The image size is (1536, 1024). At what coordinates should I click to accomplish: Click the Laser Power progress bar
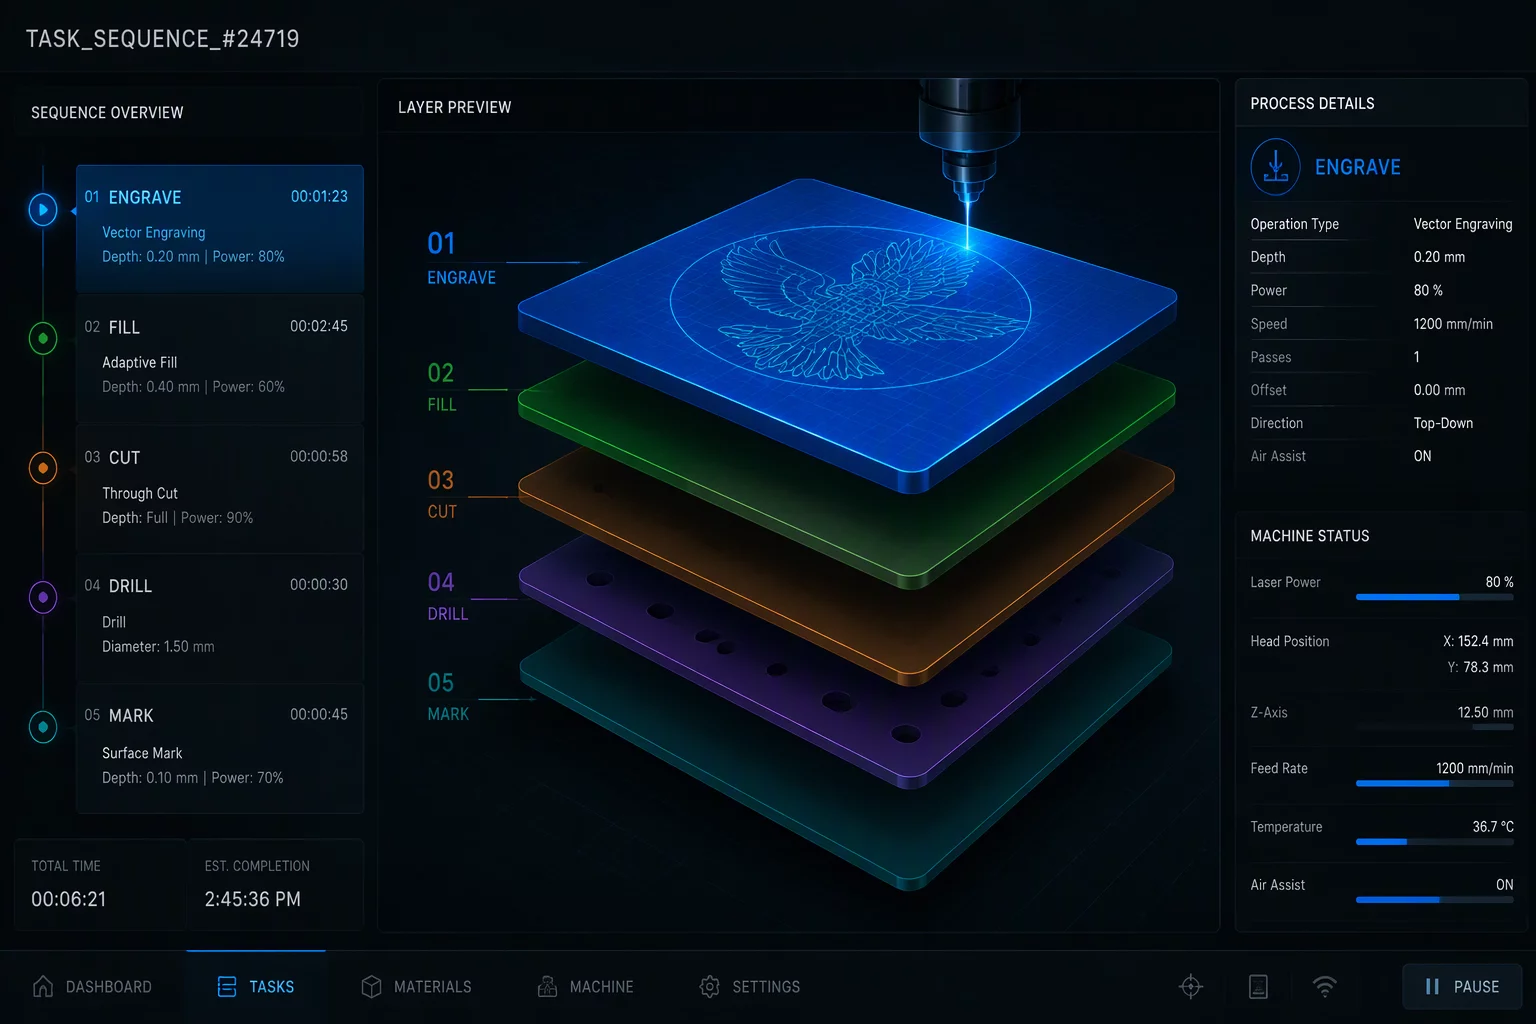click(1434, 597)
